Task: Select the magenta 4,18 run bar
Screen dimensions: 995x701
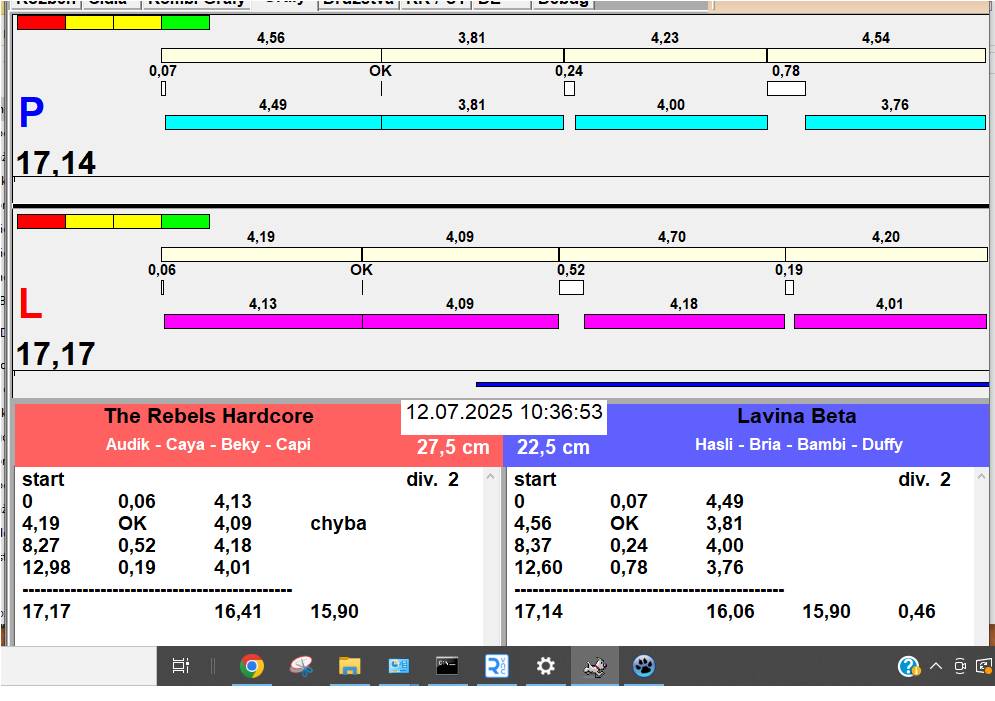Action: (684, 322)
